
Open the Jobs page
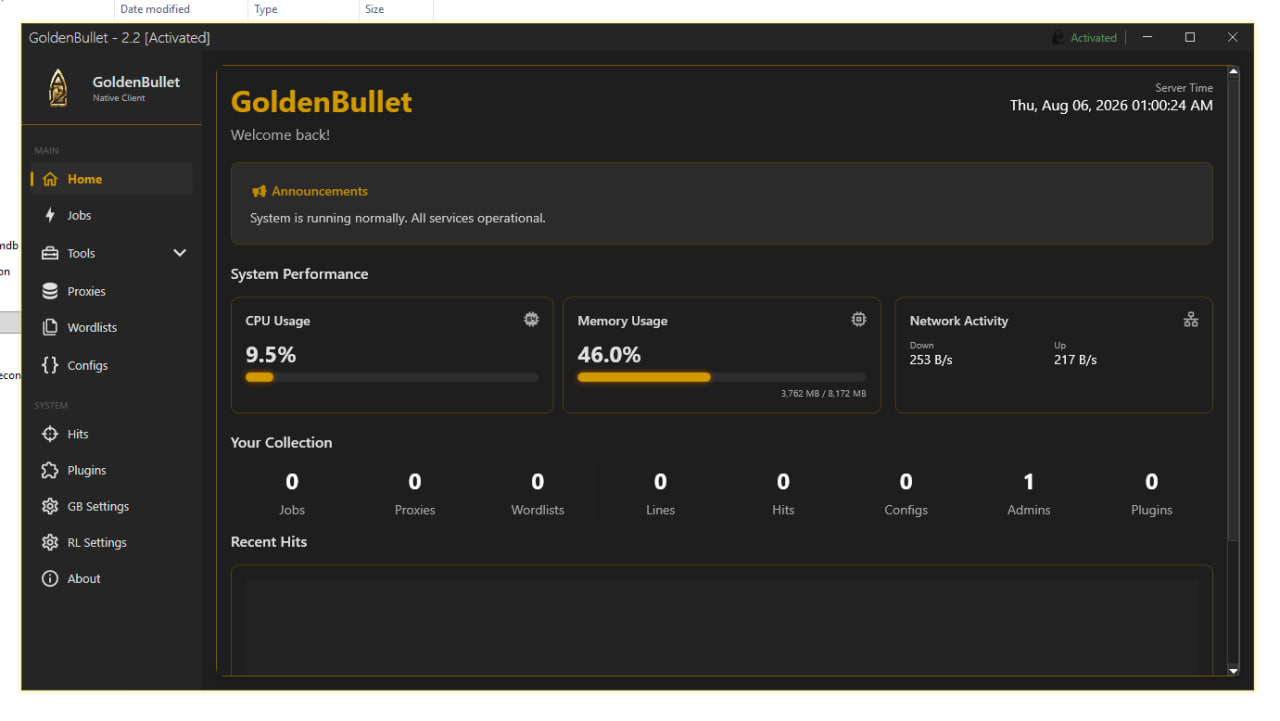tap(112, 215)
